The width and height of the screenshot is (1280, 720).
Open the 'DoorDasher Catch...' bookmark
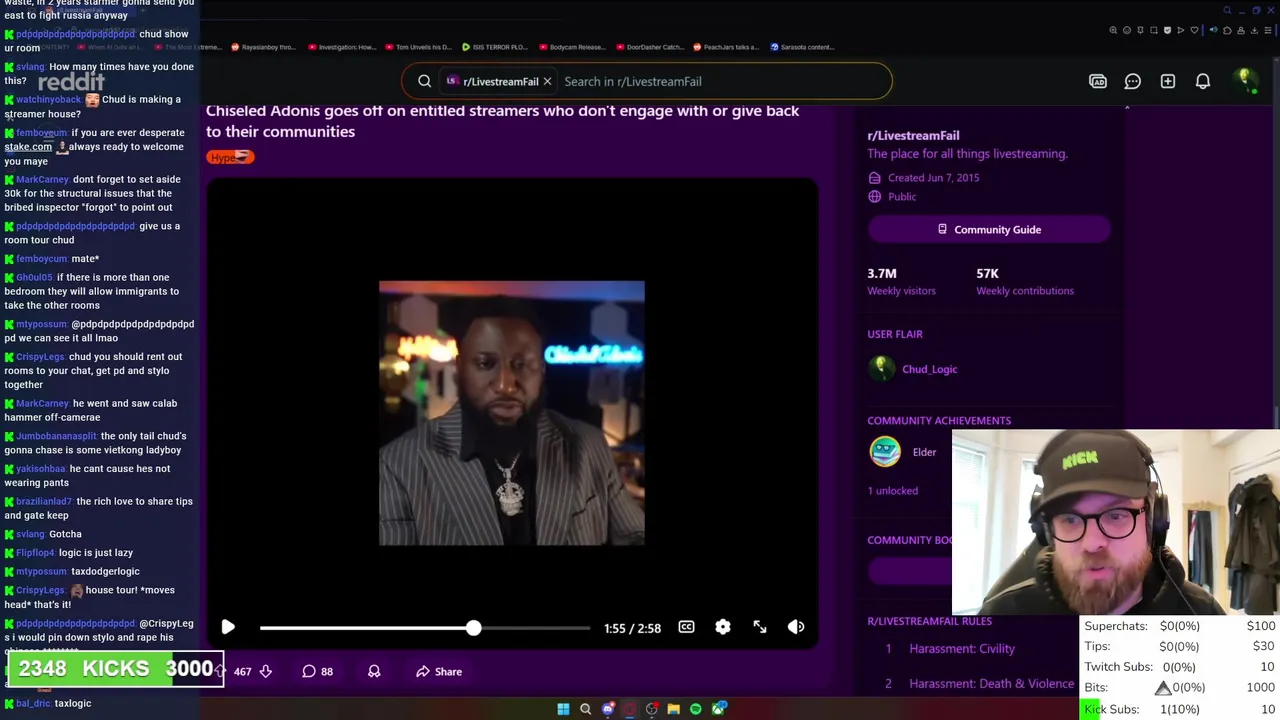pyautogui.click(x=650, y=47)
